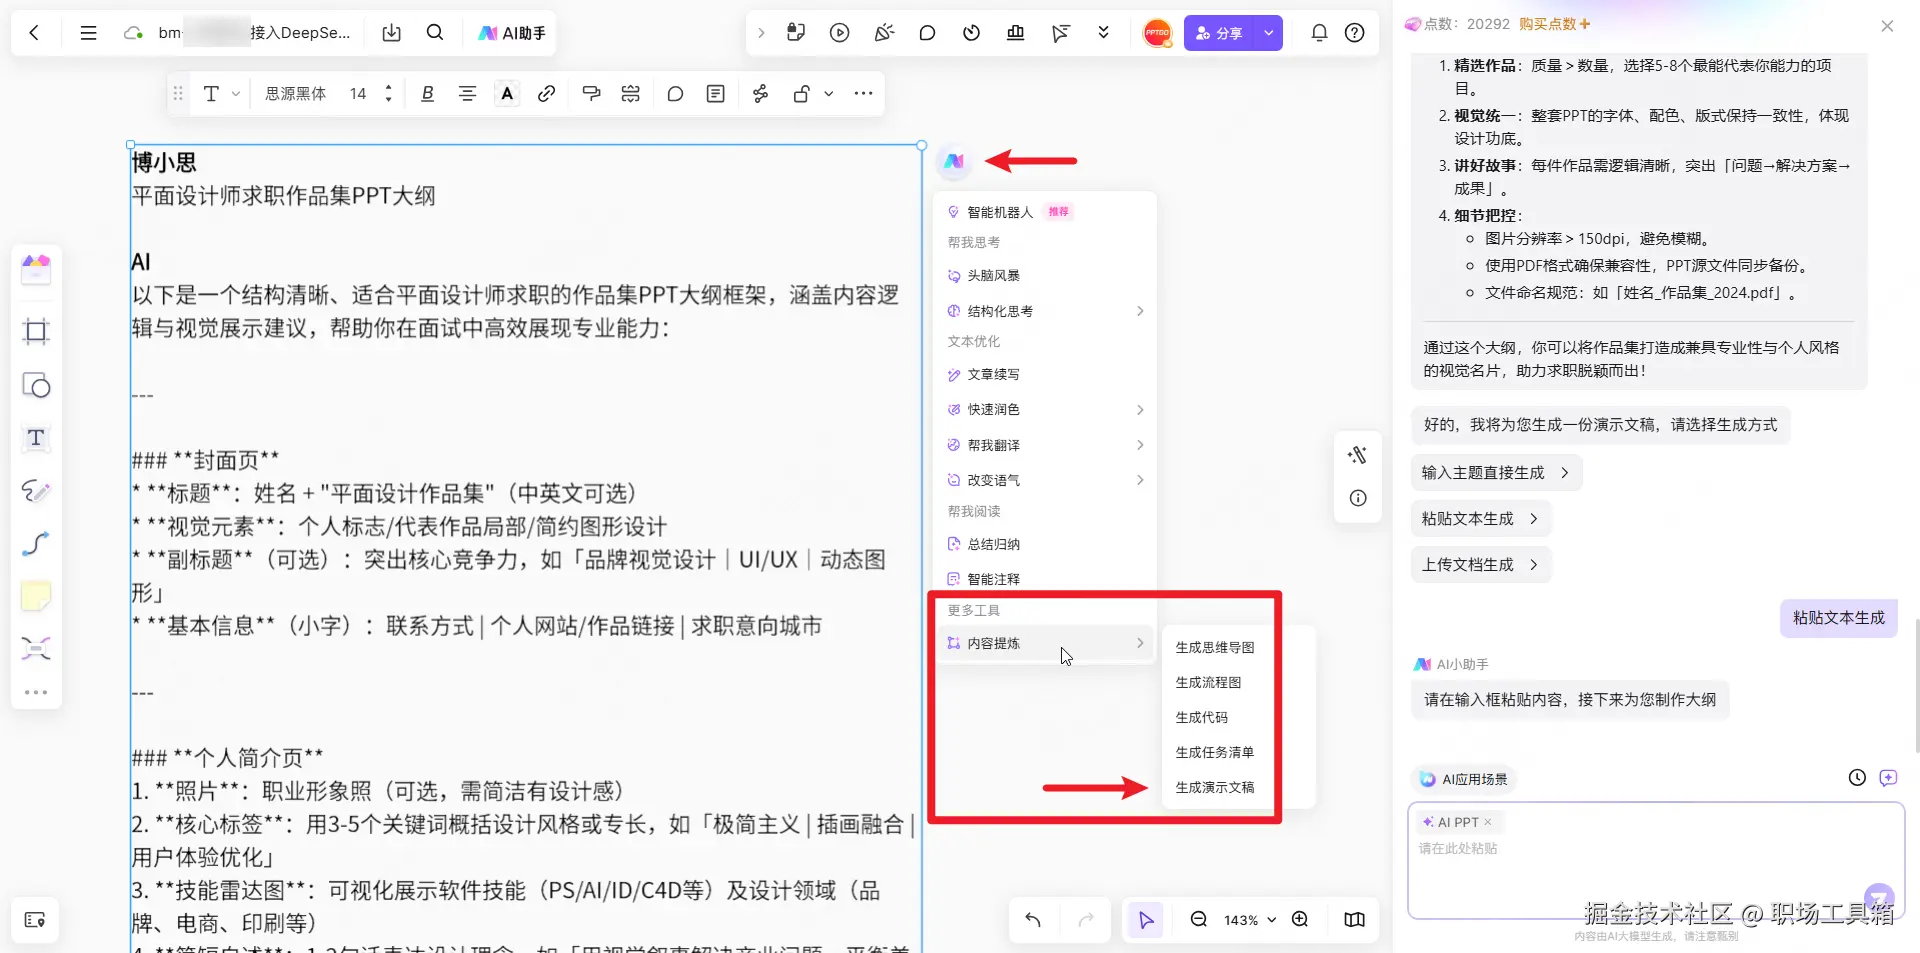Expand the 结构化思考 submenu
This screenshot has width=1920, height=953.
[1044, 311]
